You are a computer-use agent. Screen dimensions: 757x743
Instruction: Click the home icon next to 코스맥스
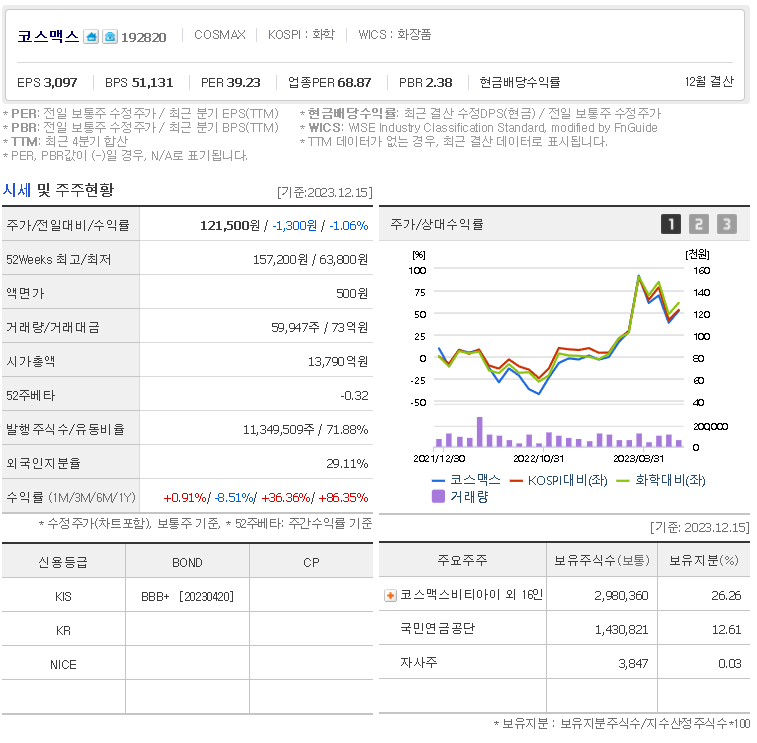pyautogui.click(x=91, y=36)
